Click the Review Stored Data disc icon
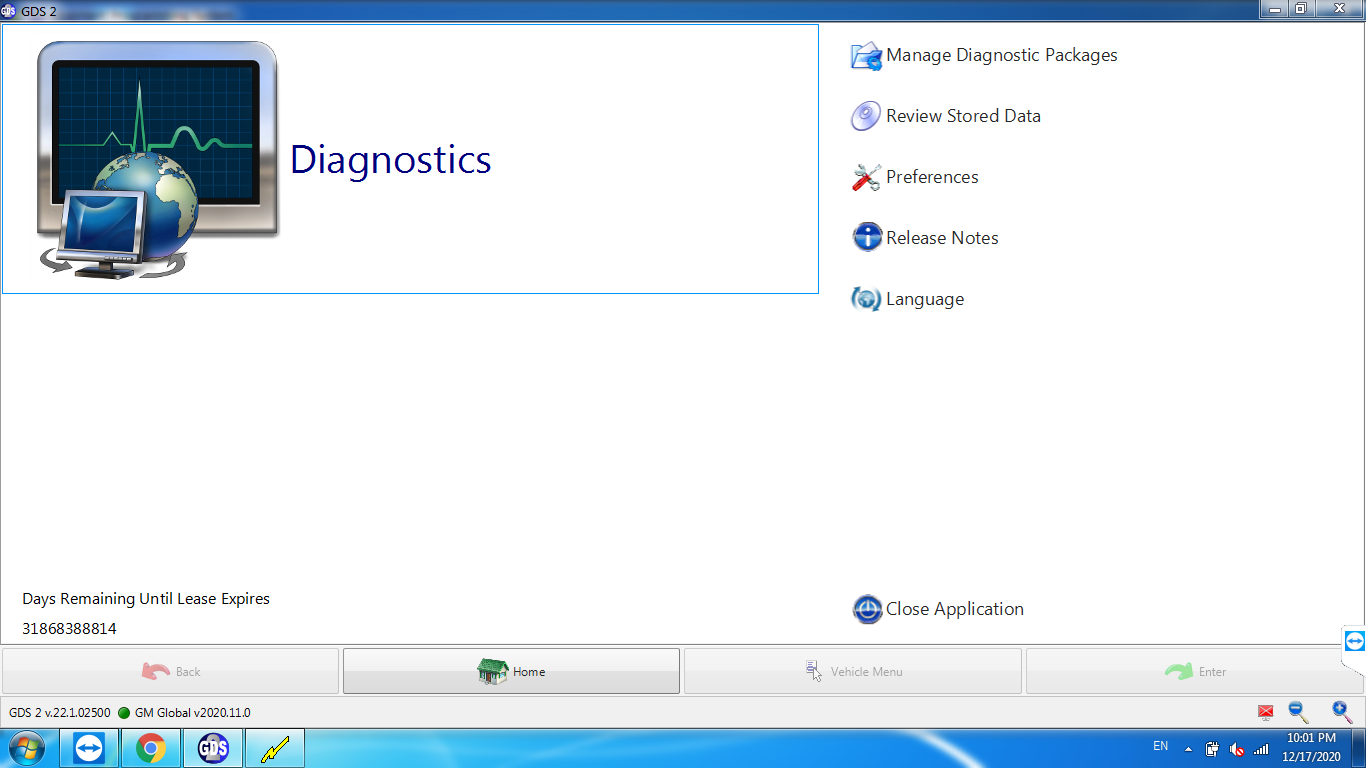Image resolution: width=1366 pixels, height=768 pixels. (x=866, y=116)
